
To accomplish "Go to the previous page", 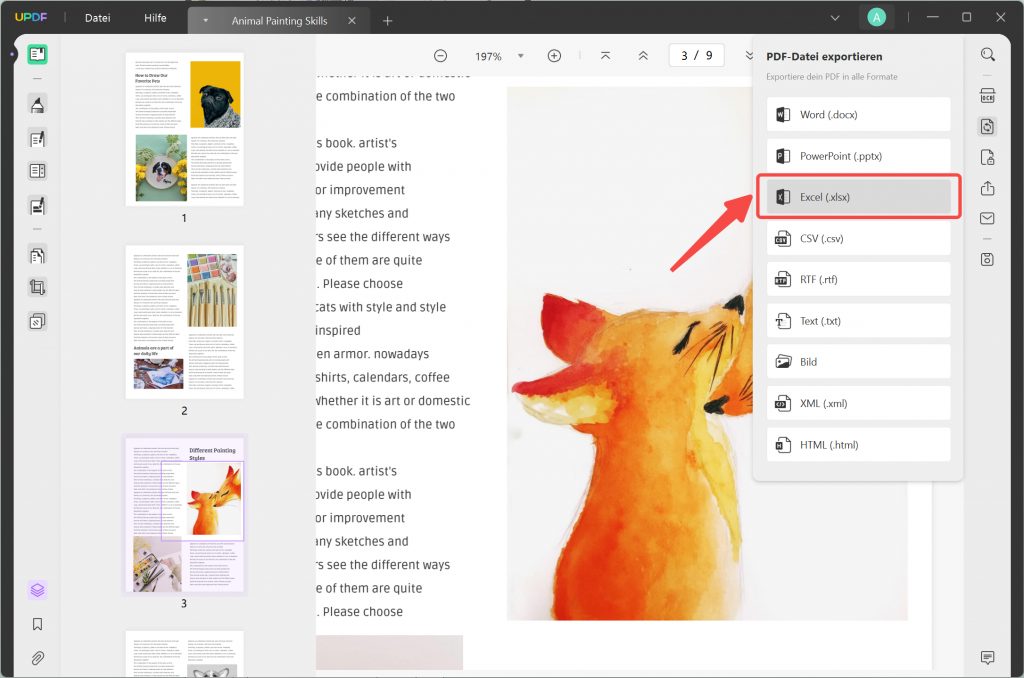I will tap(643, 56).
